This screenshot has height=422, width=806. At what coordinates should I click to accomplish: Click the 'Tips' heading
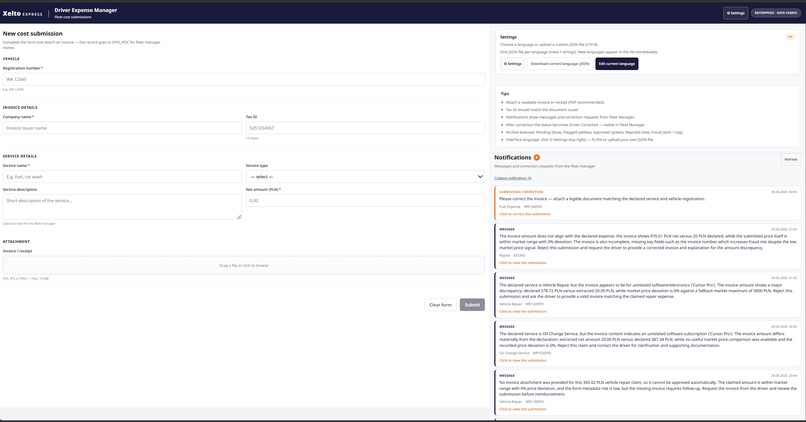tap(505, 94)
